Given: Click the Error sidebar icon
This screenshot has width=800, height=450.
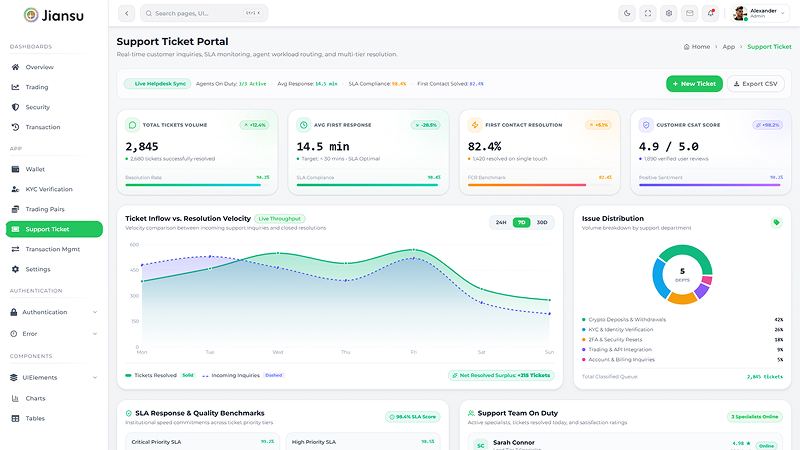Looking at the screenshot, I should pyautogui.click(x=14, y=334).
